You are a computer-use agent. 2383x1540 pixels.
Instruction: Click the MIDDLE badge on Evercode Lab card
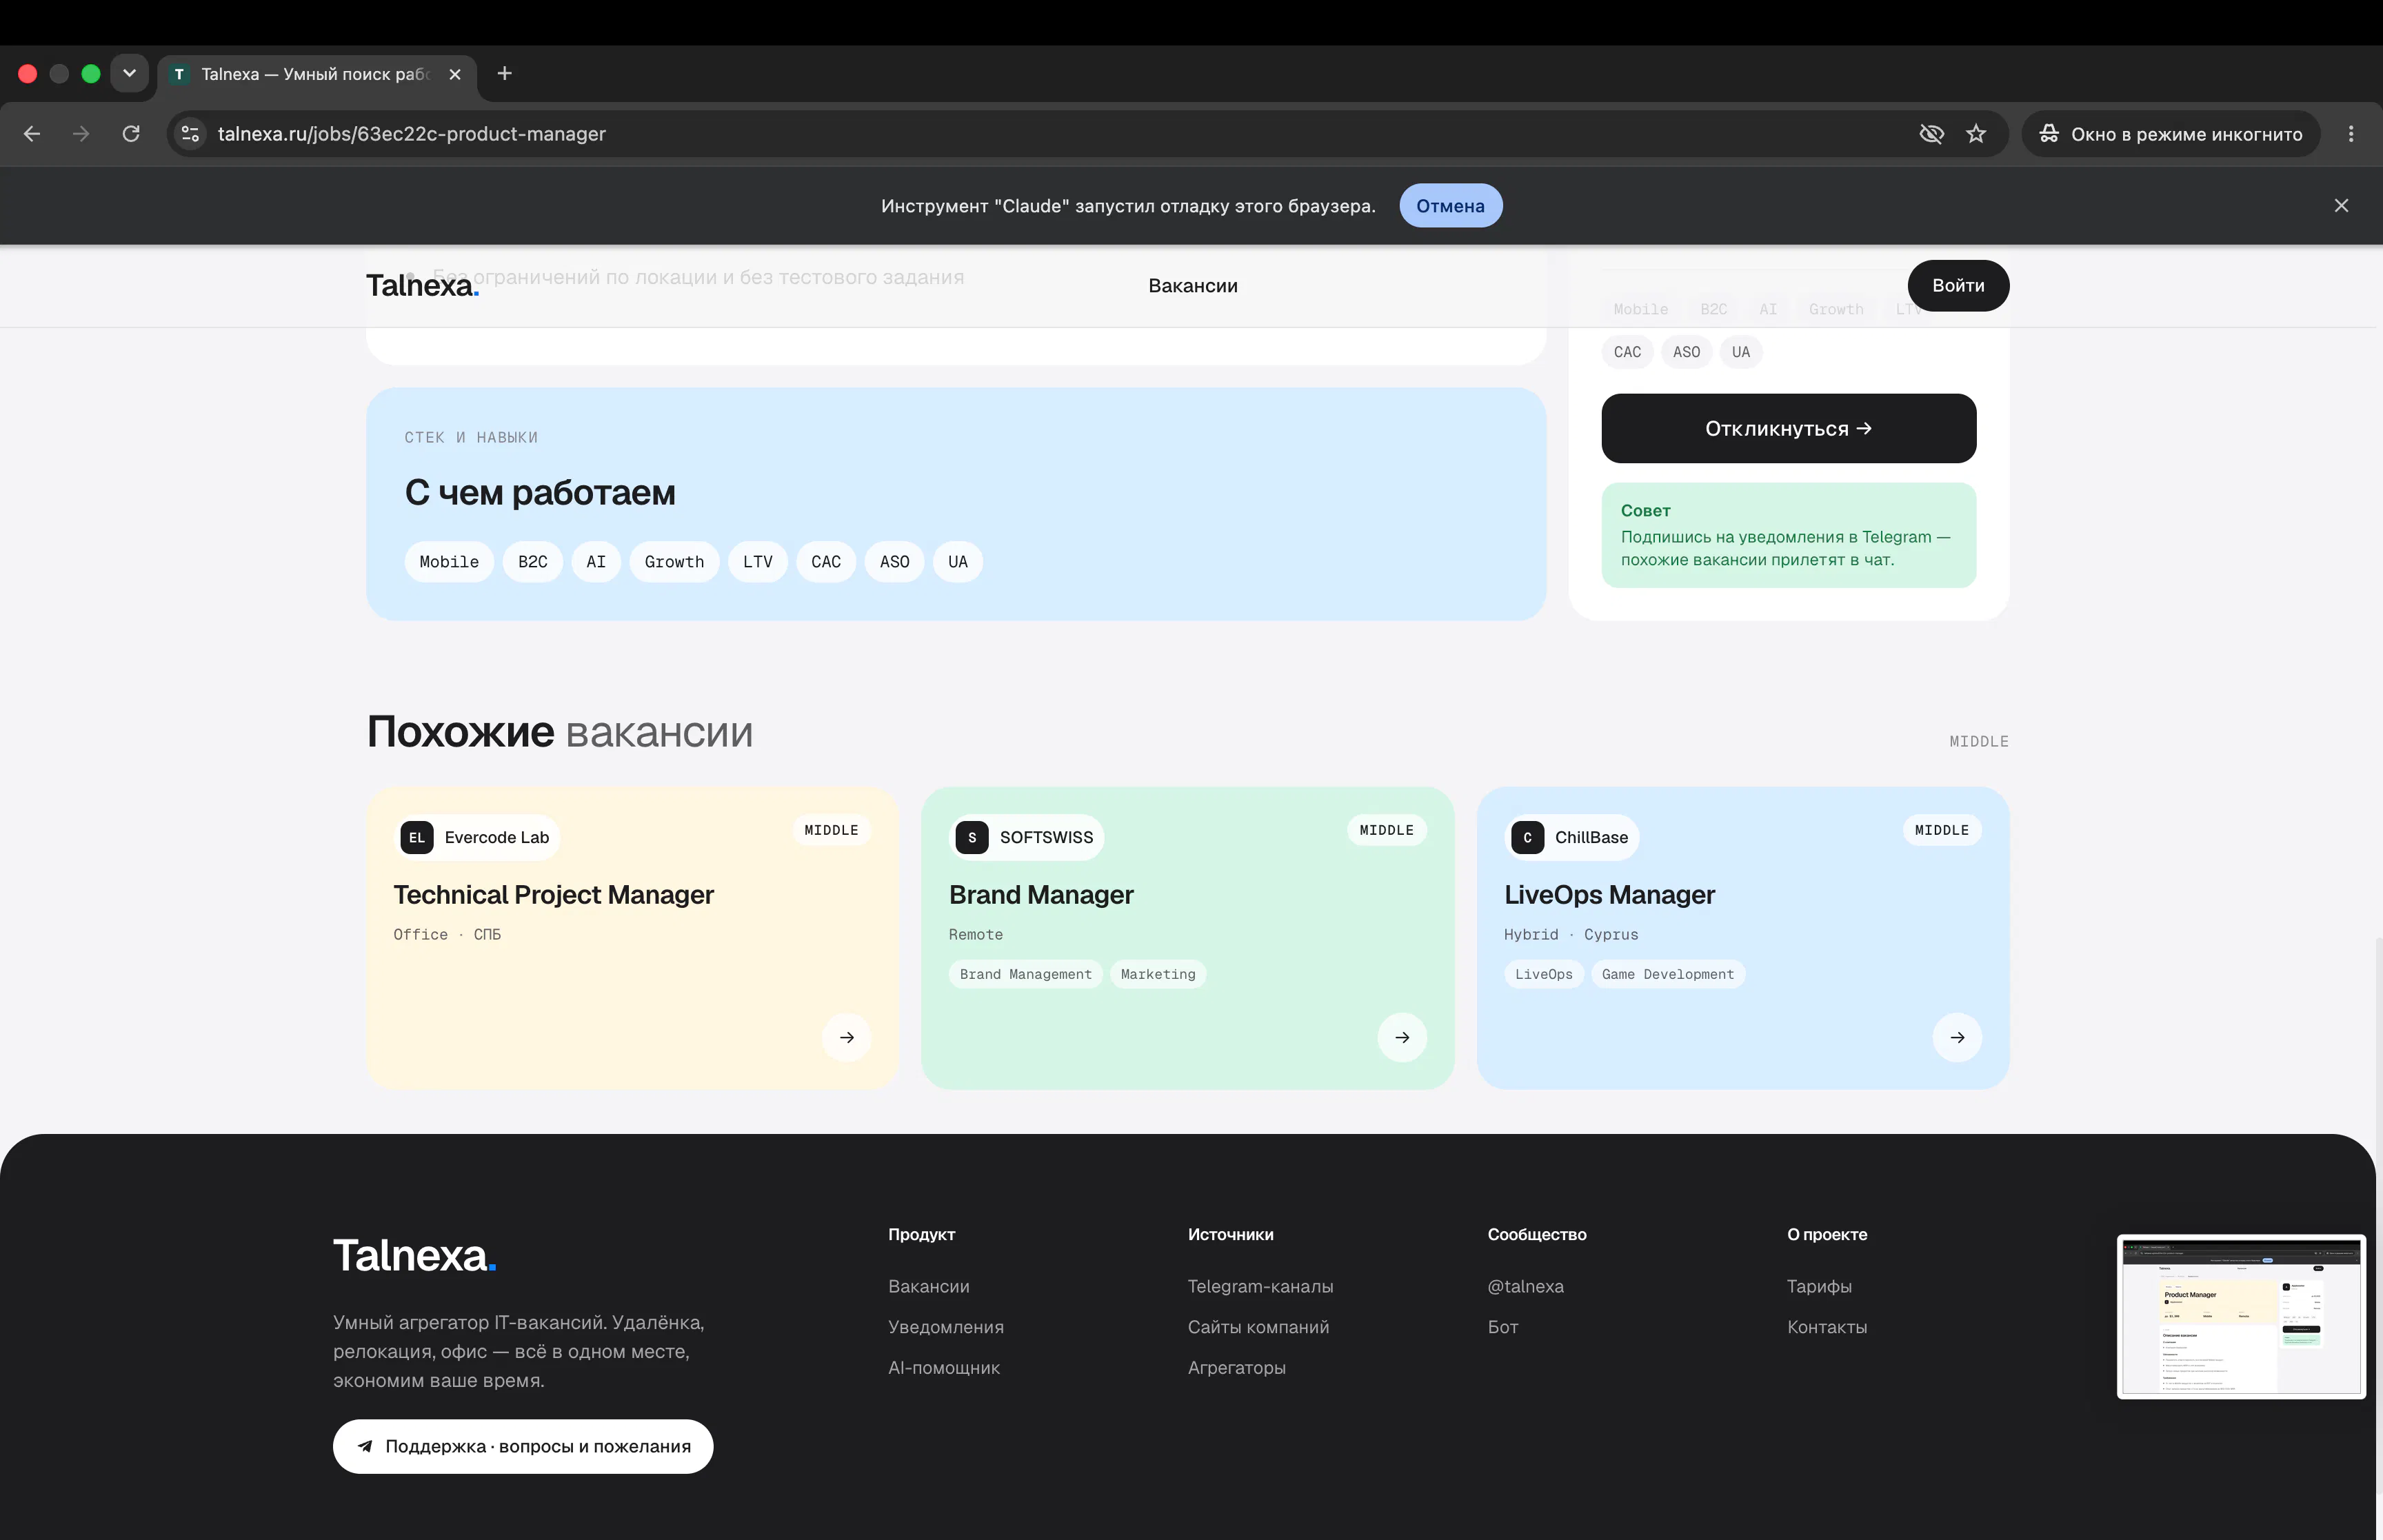[831, 830]
